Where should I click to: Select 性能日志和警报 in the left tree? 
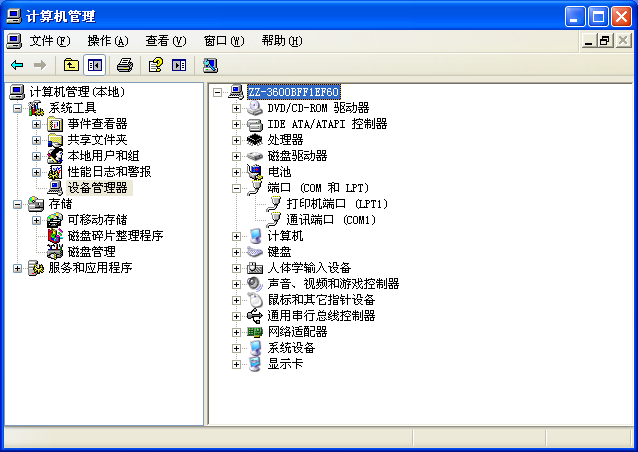tap(109, 172)
